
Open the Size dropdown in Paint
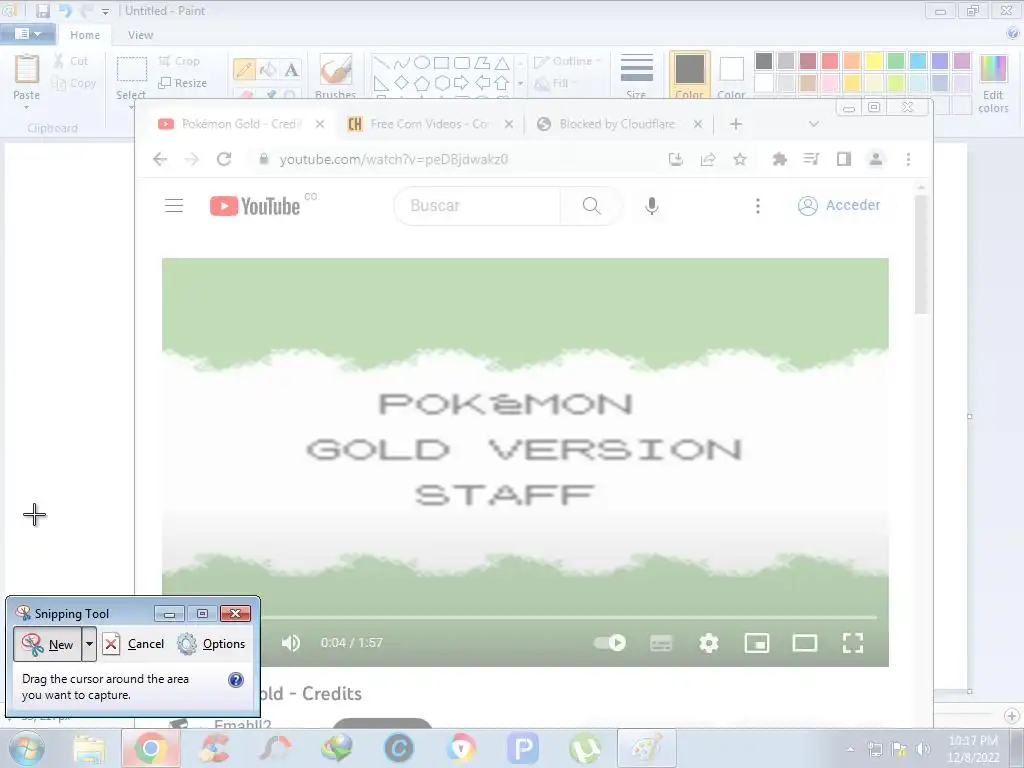point(637,76)
